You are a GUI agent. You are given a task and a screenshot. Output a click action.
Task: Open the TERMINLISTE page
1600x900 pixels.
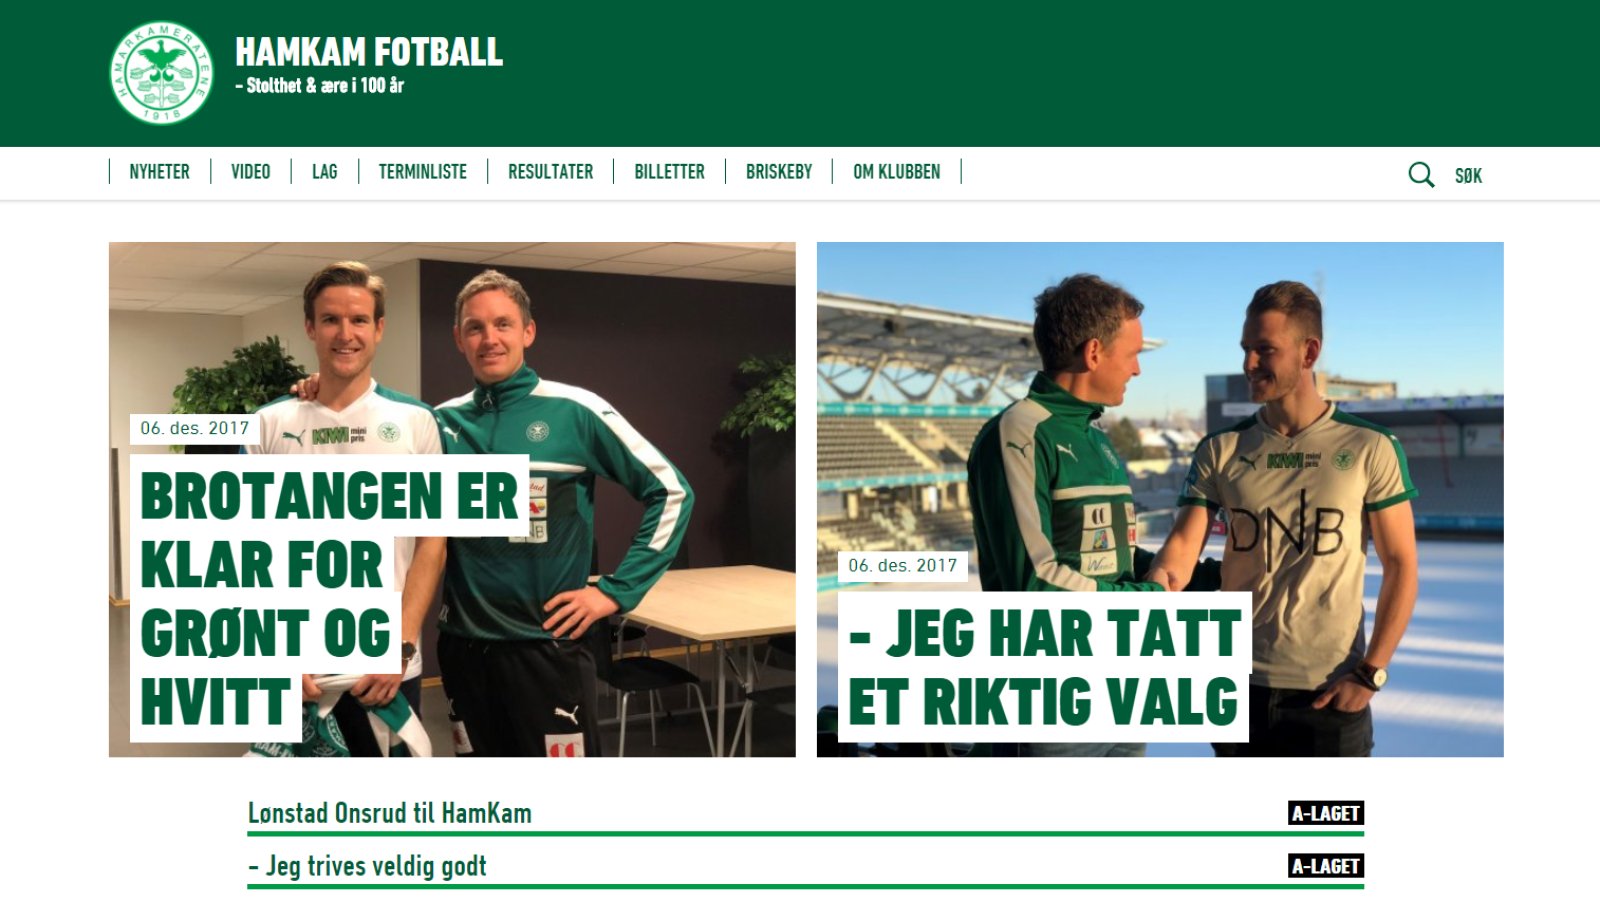(x=422, y=172)
